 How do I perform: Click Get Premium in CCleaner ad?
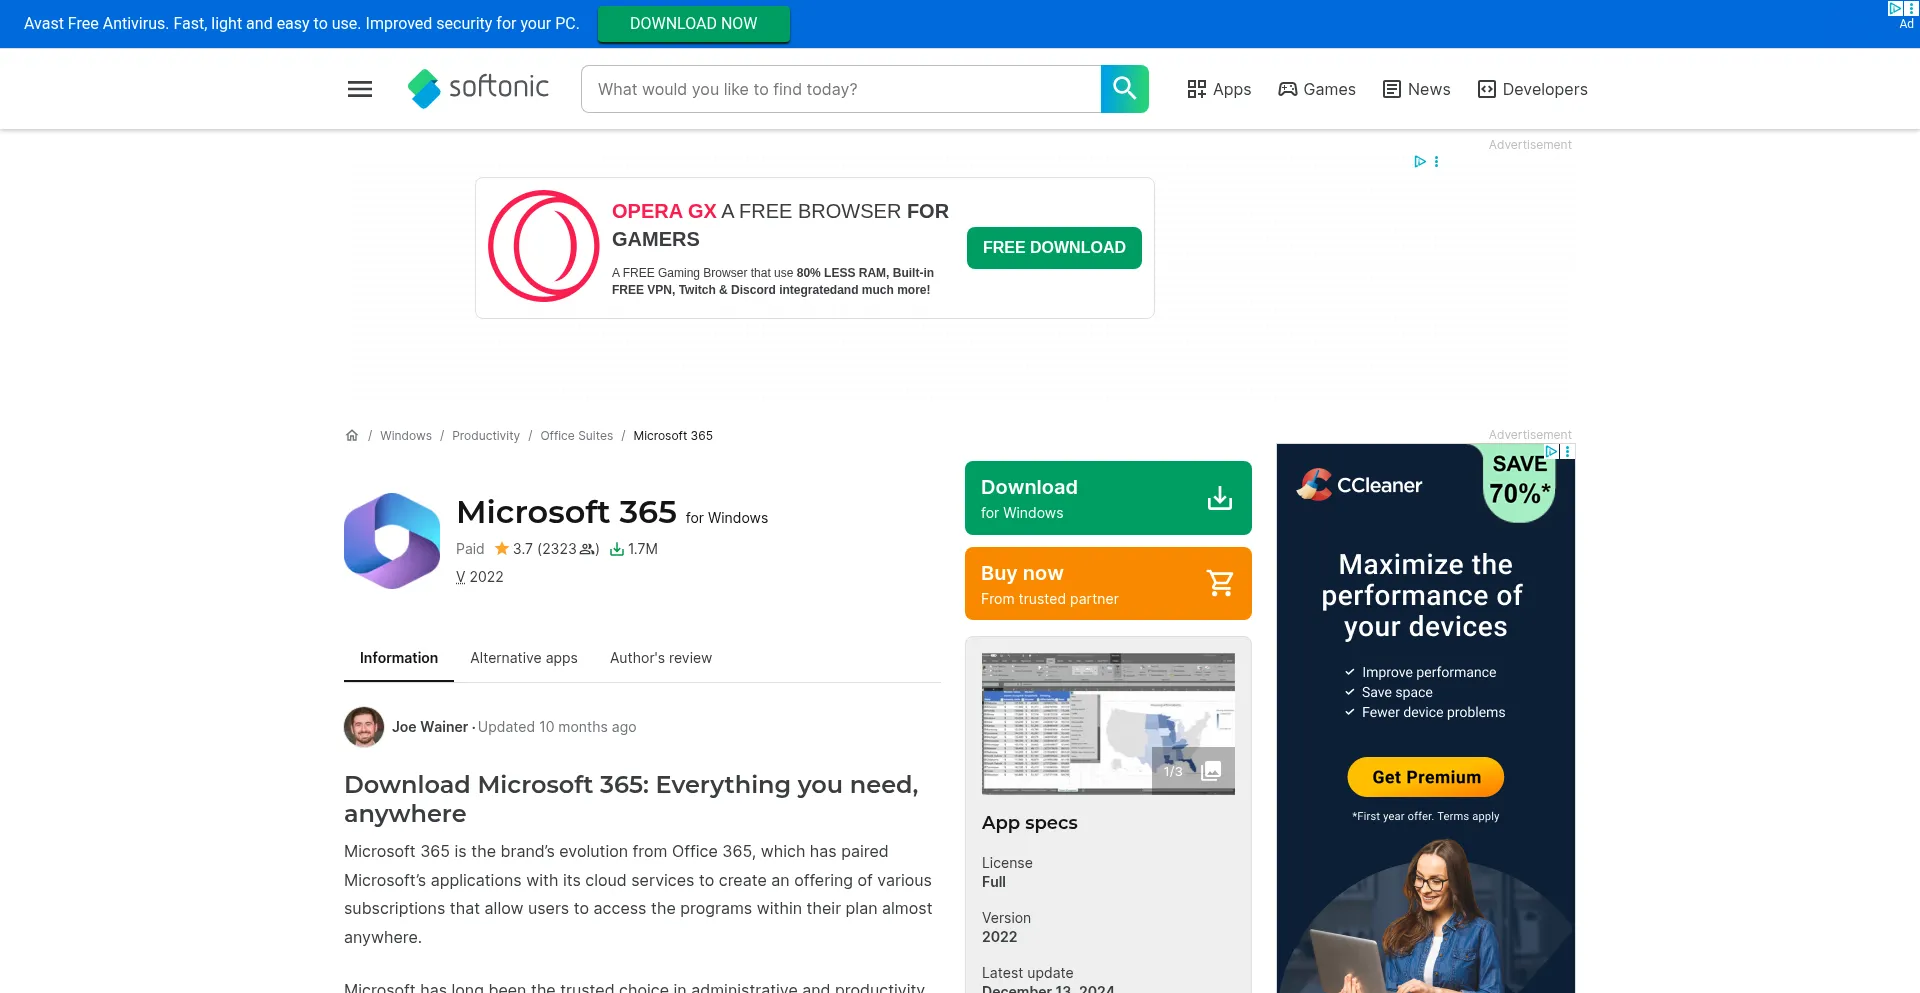(1426, 777)
